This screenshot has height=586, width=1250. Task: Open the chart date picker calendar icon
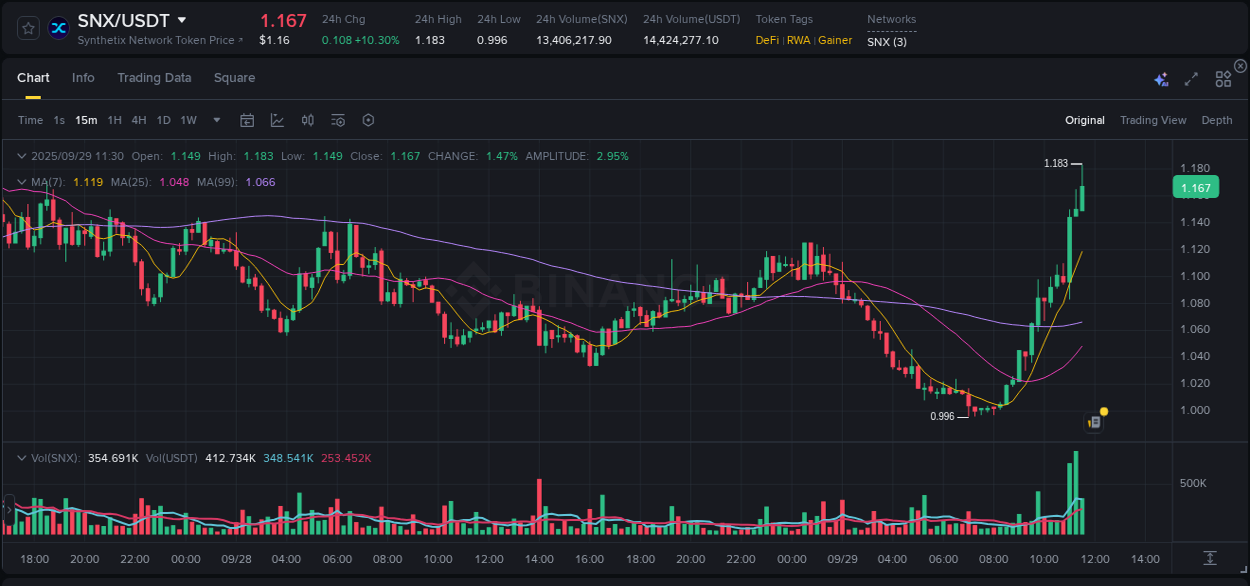[247, 120]
